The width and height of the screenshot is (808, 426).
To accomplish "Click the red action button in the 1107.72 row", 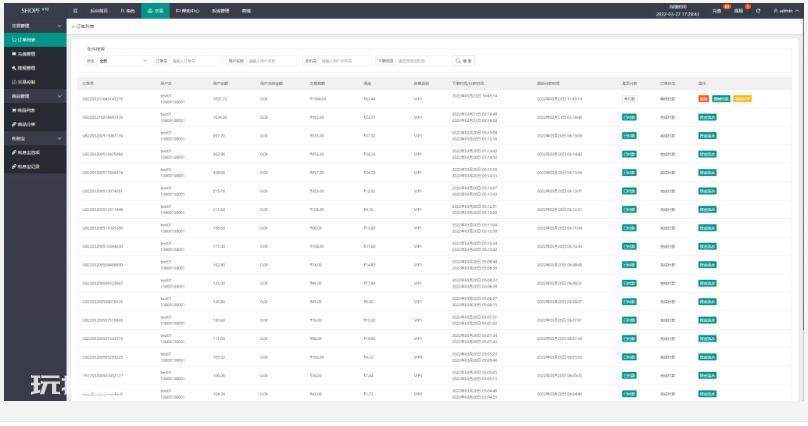I will [703, 98].
